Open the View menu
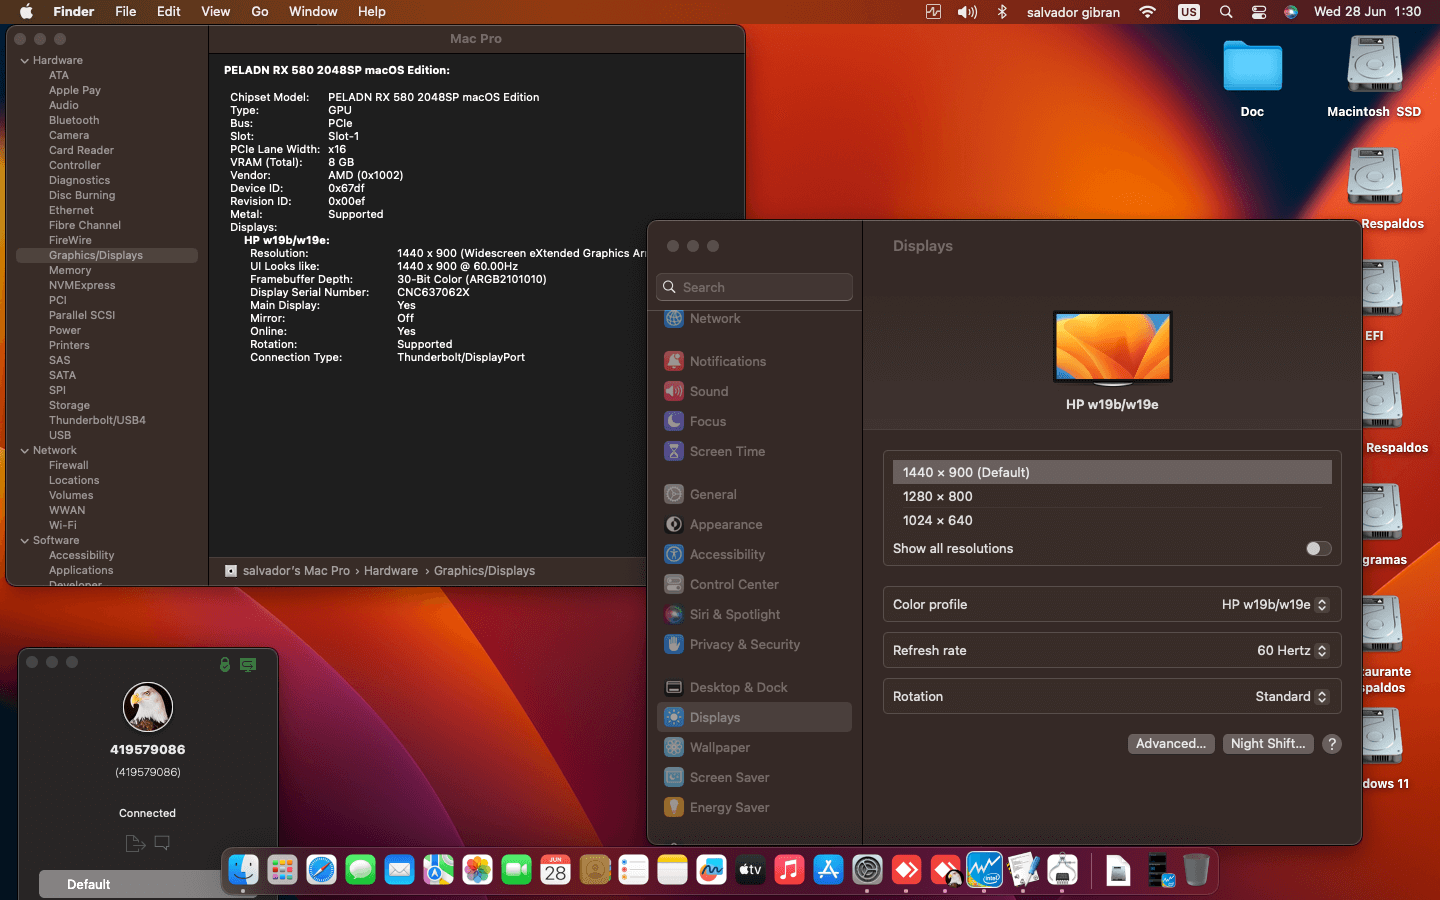Screen dimensions: 1440x900 [216, 12]
